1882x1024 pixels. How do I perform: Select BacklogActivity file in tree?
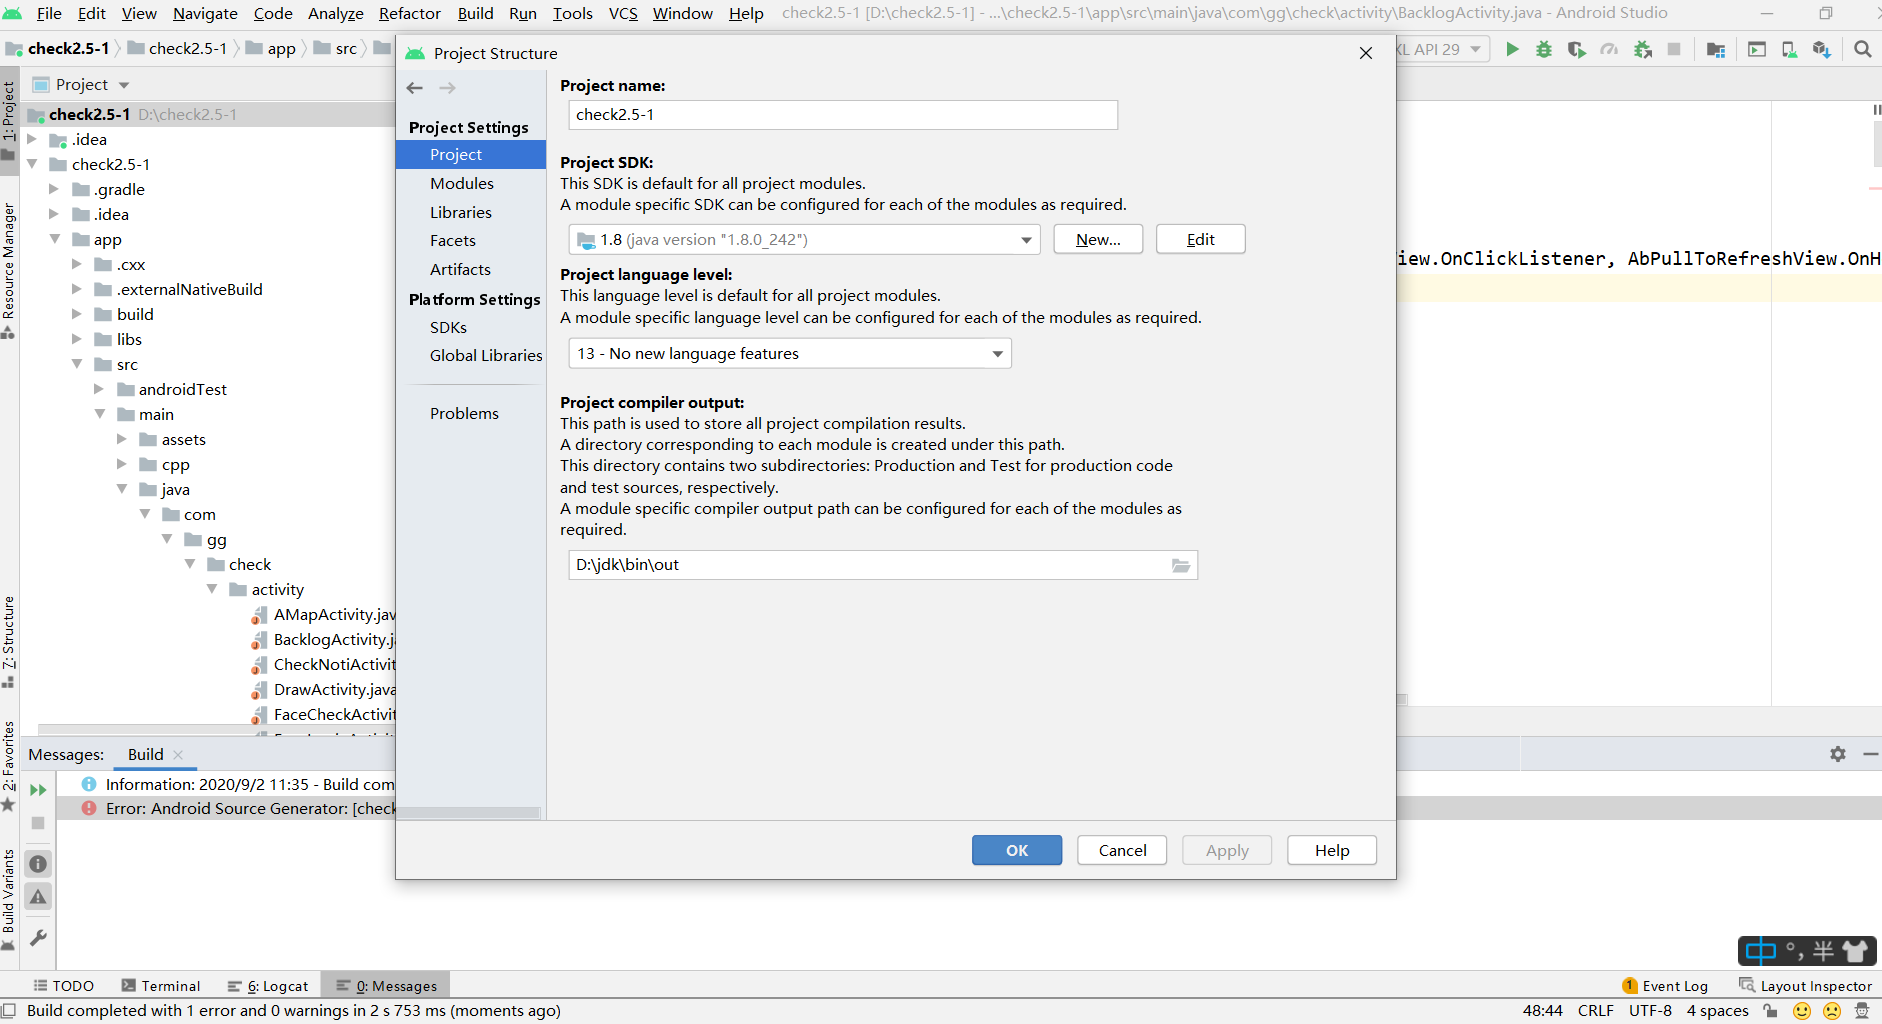(334, 639)
